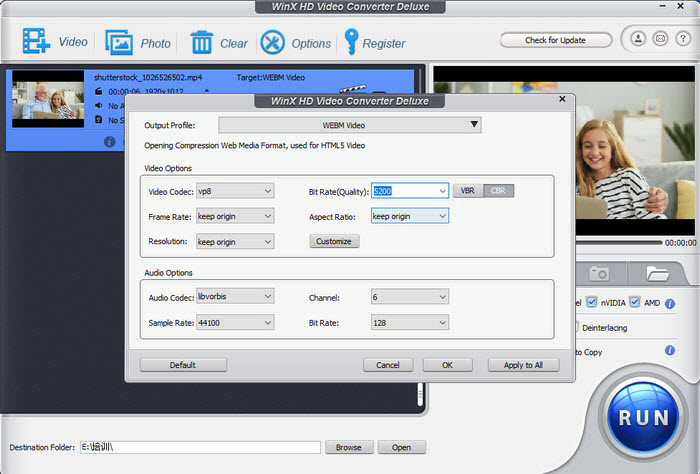The height and width of the screenshot is (474, 700).
Task: Open the Frame Rate dropdown
Action: 235,216
